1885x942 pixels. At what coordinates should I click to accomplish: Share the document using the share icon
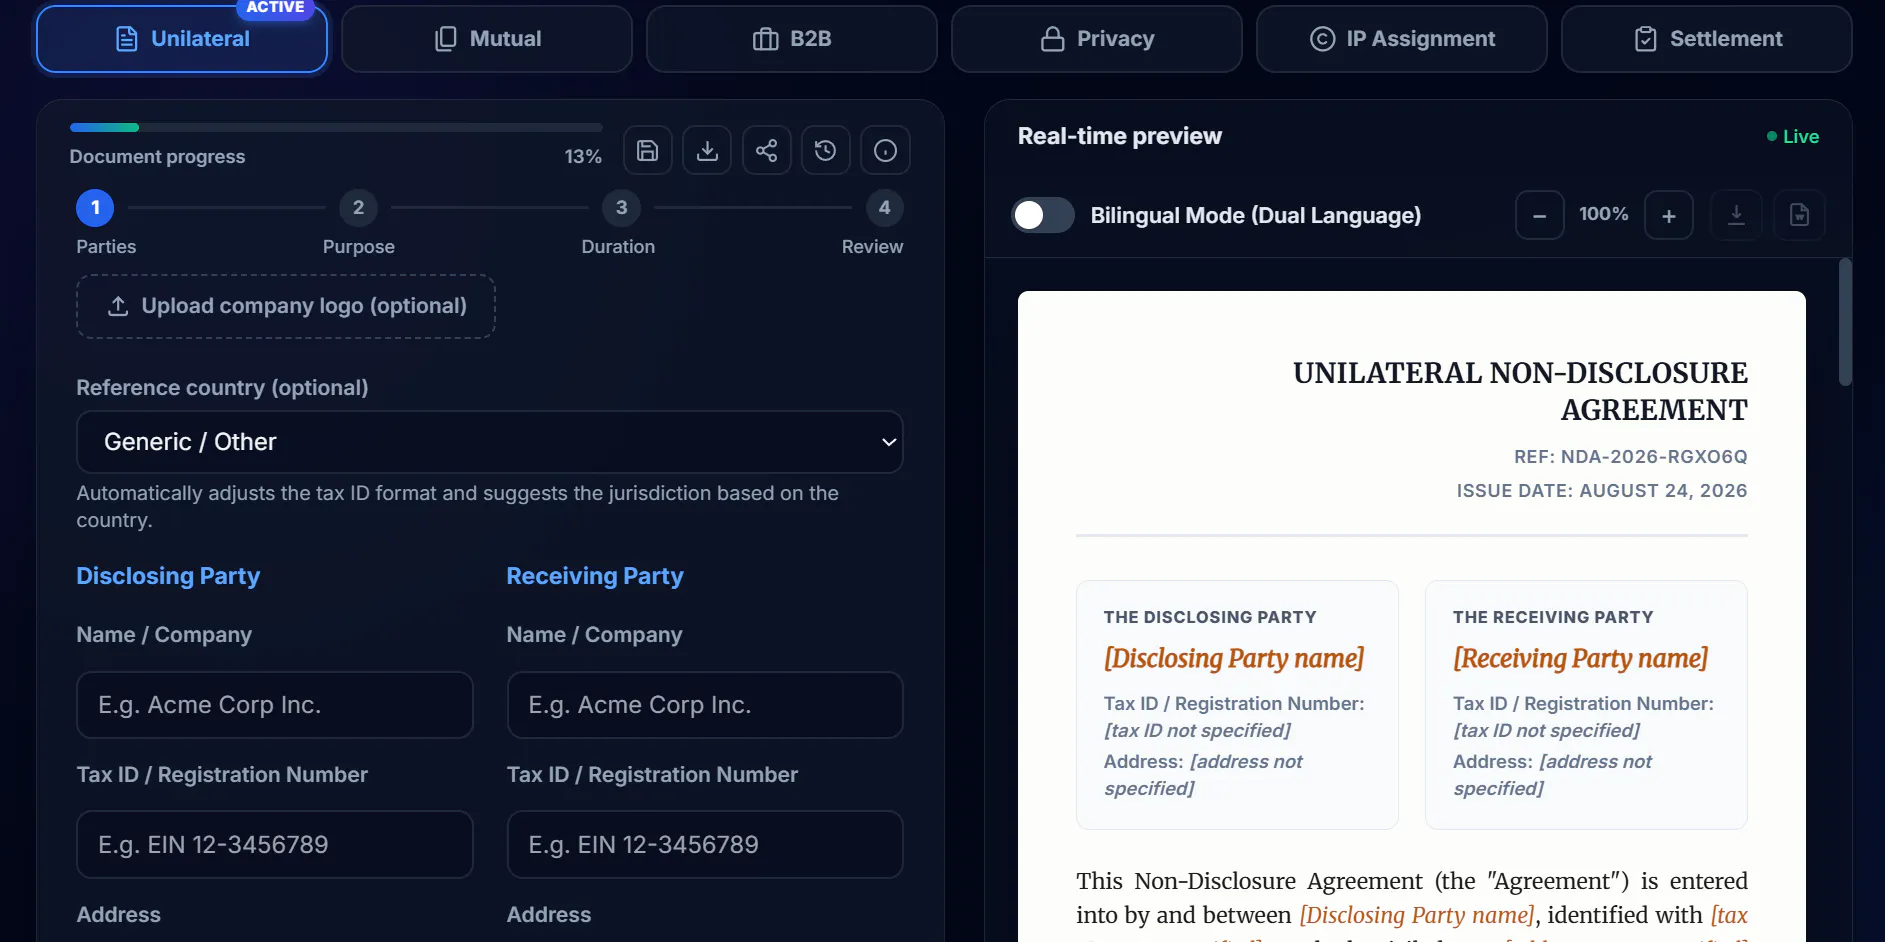[x=767, y=151]
